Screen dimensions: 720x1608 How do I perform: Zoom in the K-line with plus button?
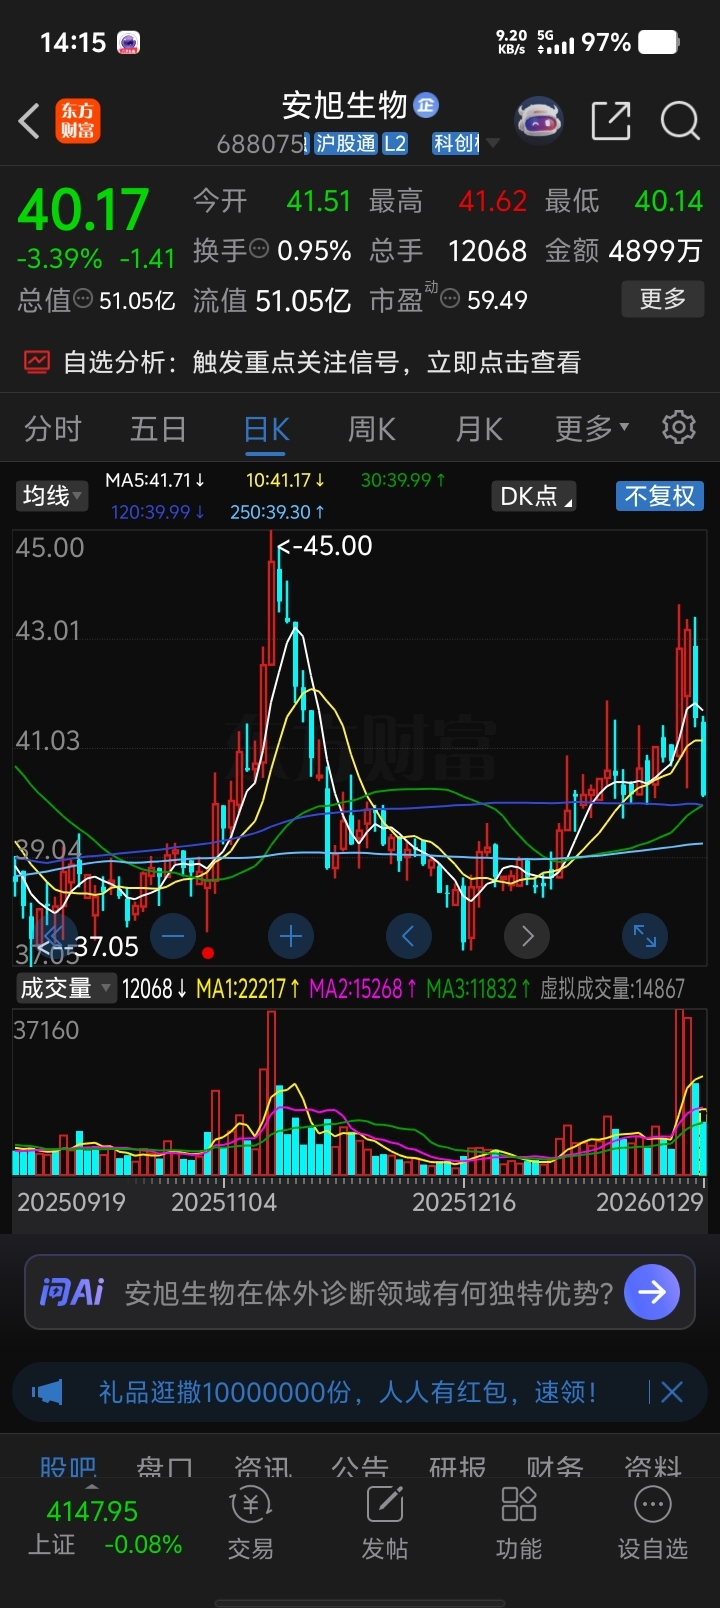pyautogui.click(x=291, y=936)
